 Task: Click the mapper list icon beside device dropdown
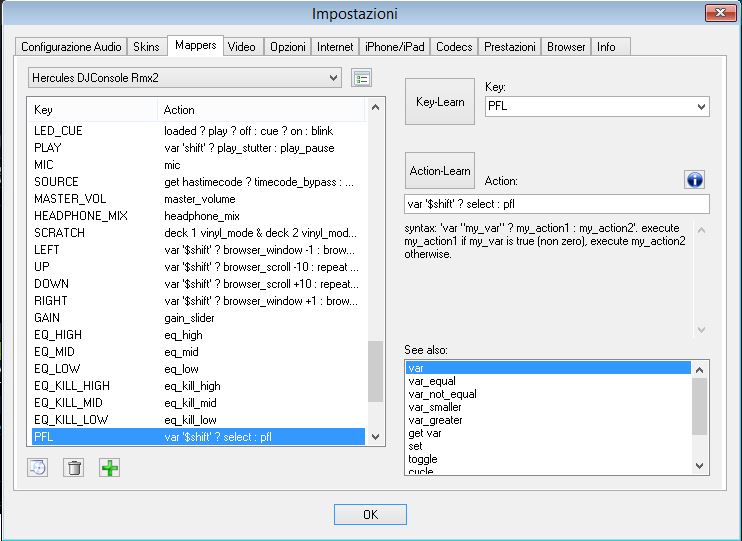pyautogui.click(x=361, y=78)
